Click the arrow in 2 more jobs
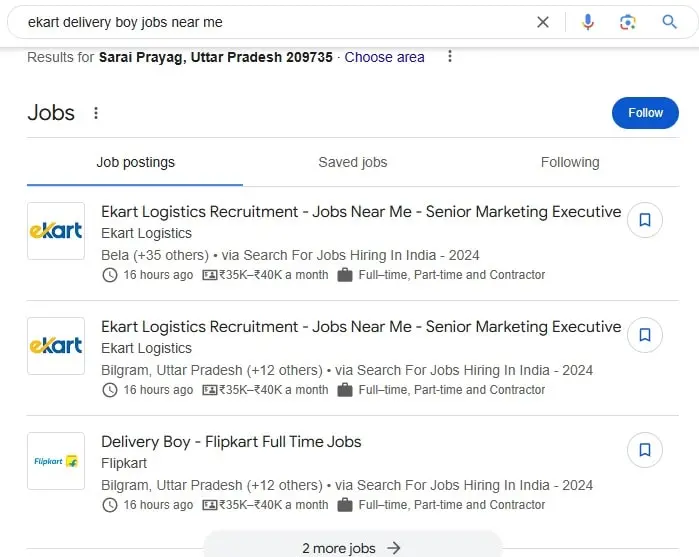 pyautogui.click(x=394, y=548)
